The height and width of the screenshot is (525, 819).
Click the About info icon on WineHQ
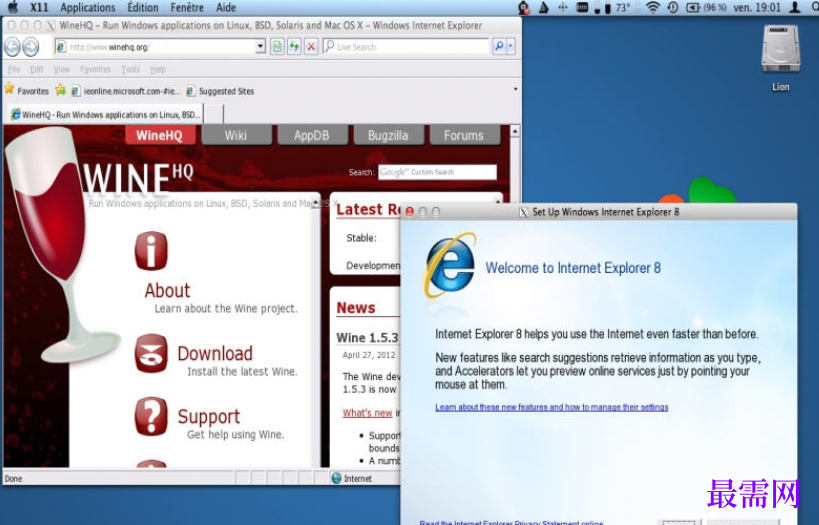coord(151,251)
